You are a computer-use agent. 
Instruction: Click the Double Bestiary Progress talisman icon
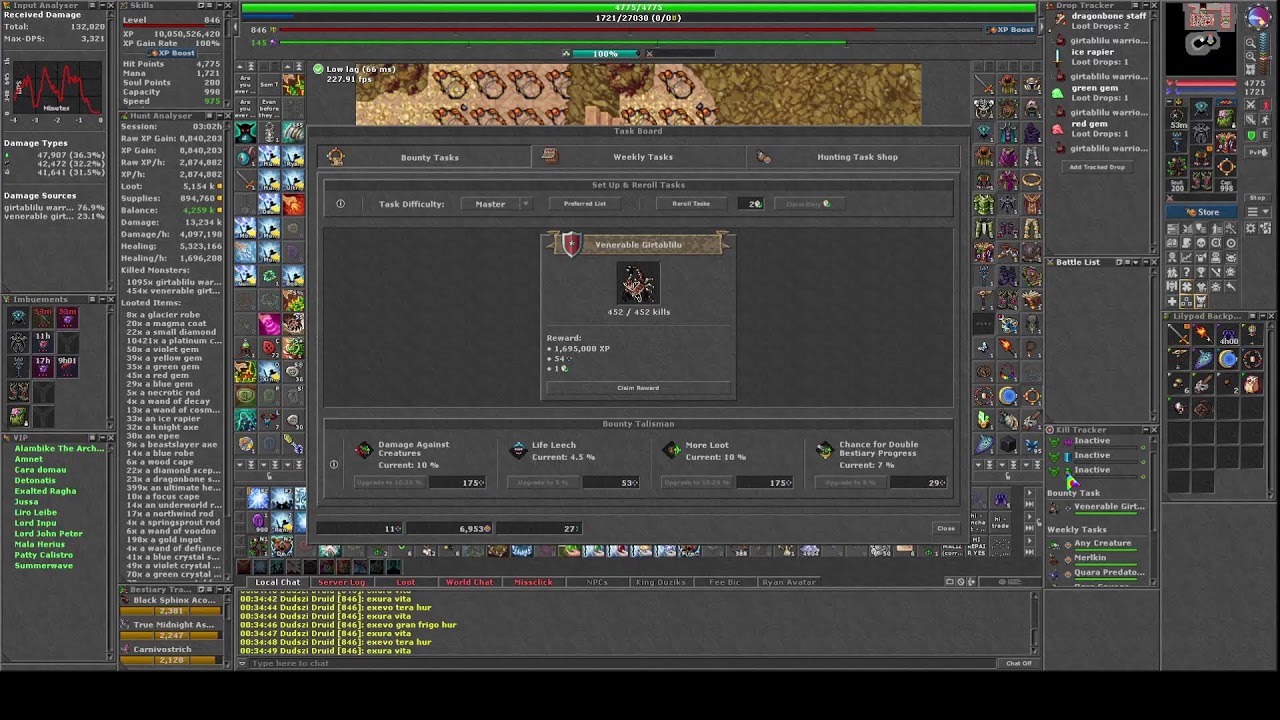pyautogui.click(x=824, y=451)
